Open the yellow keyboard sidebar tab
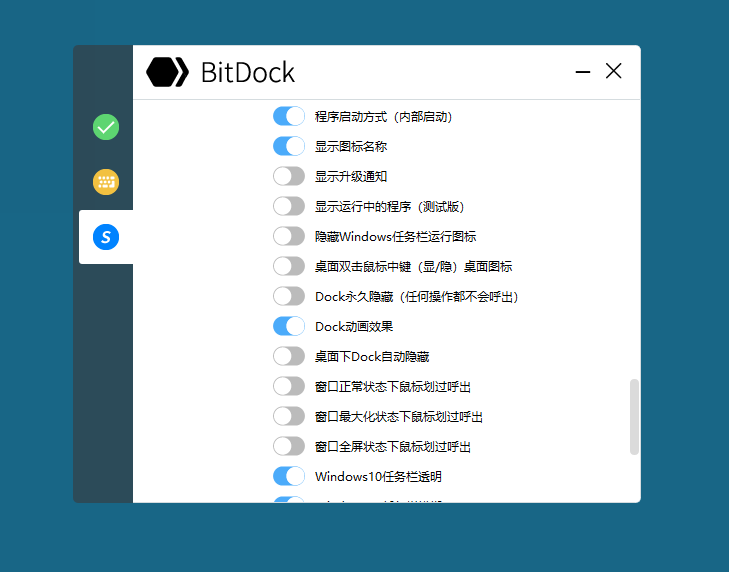 106,182
